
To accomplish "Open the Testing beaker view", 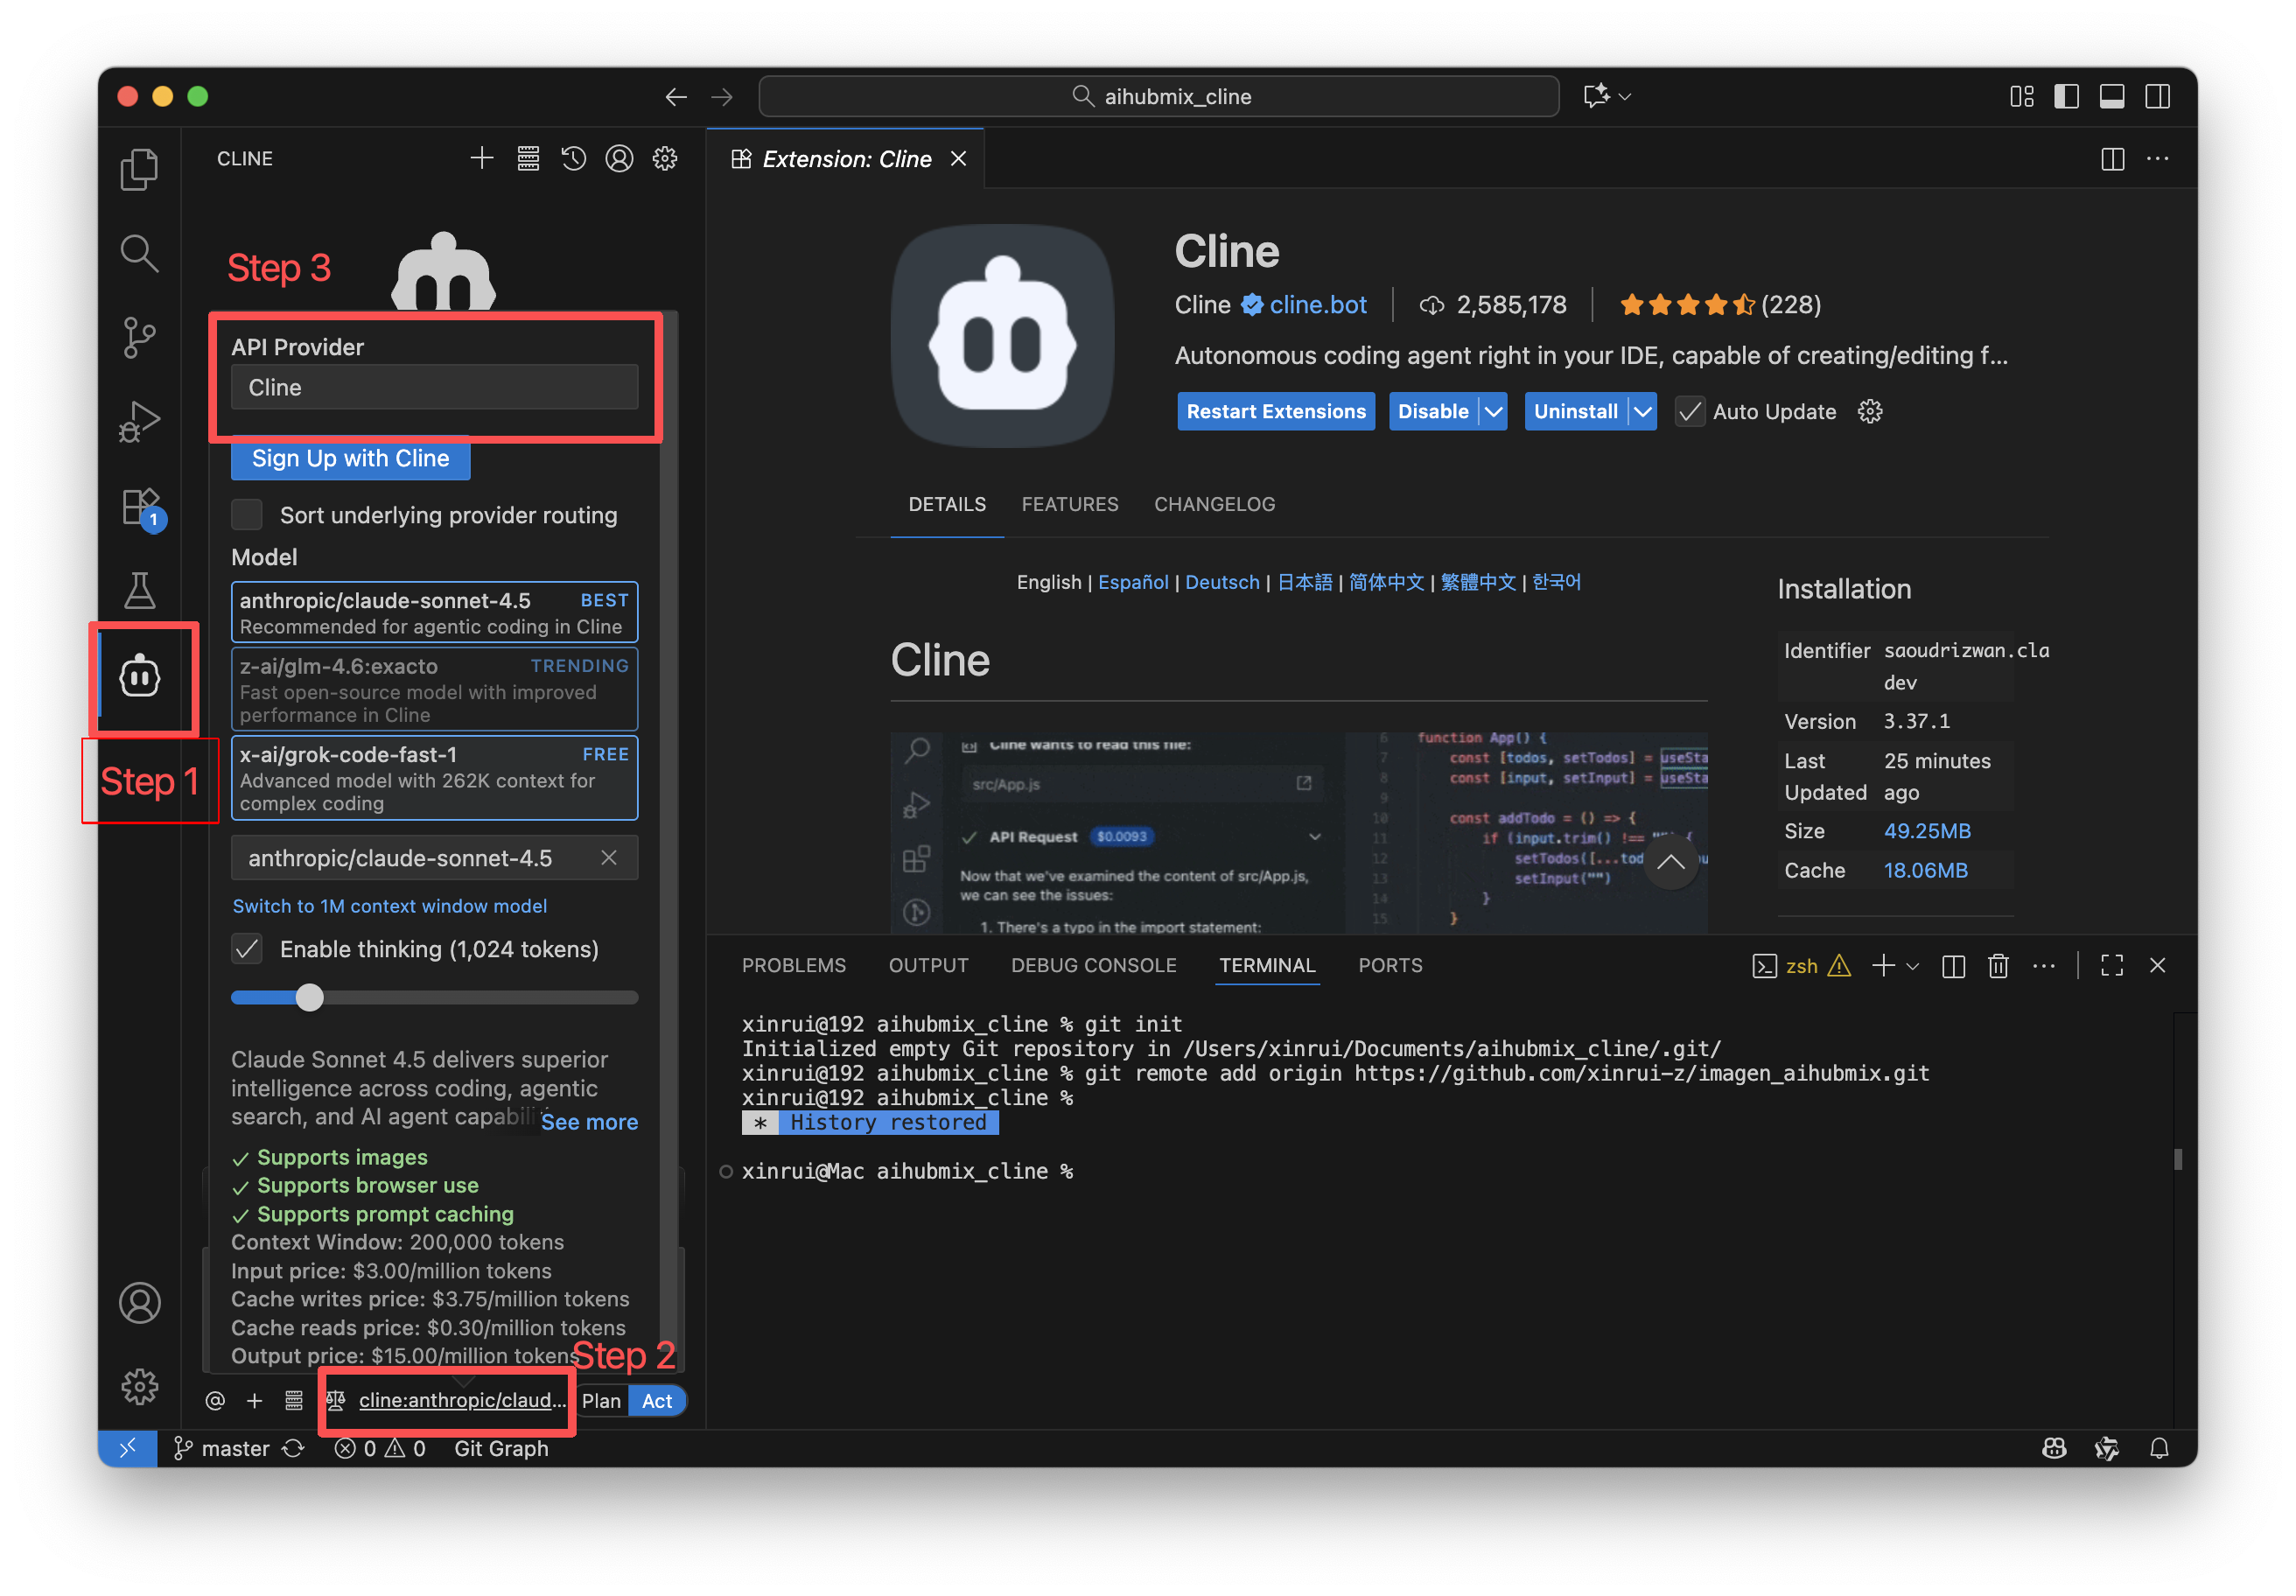I will (140, 590).
